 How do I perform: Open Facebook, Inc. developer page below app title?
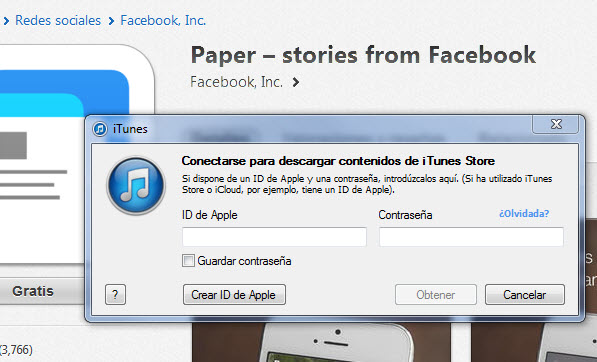click(236, 82)
